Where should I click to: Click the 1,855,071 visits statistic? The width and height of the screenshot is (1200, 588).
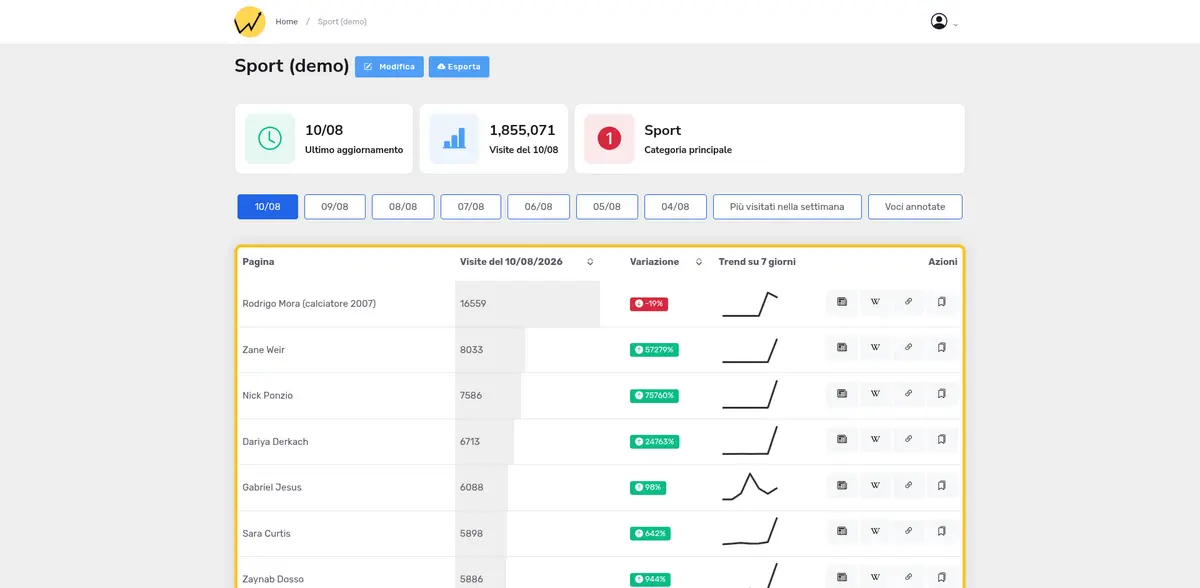[x=494, y=139]
